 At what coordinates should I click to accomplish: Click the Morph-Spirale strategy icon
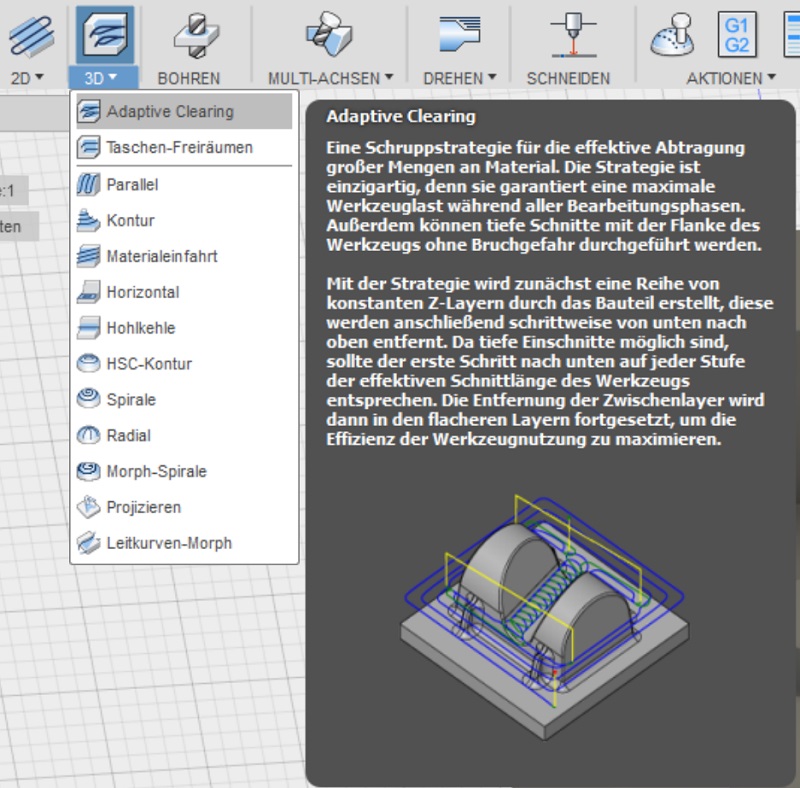click(88, 471)
